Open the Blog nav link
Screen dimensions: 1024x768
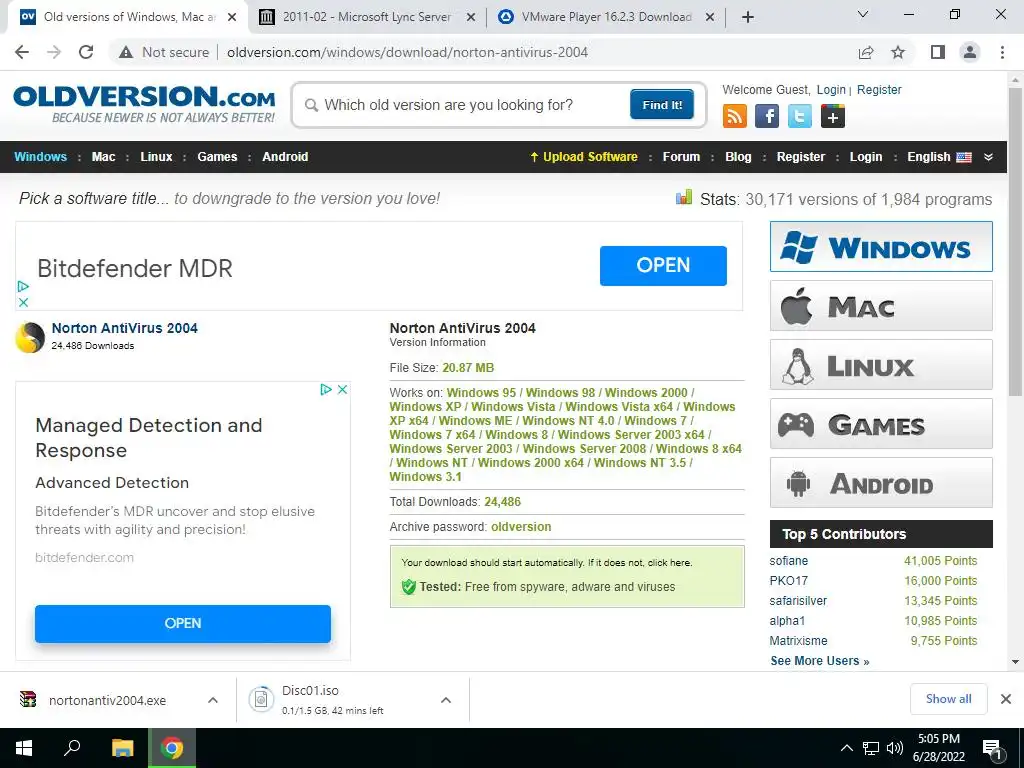click(x=738, y=157)
